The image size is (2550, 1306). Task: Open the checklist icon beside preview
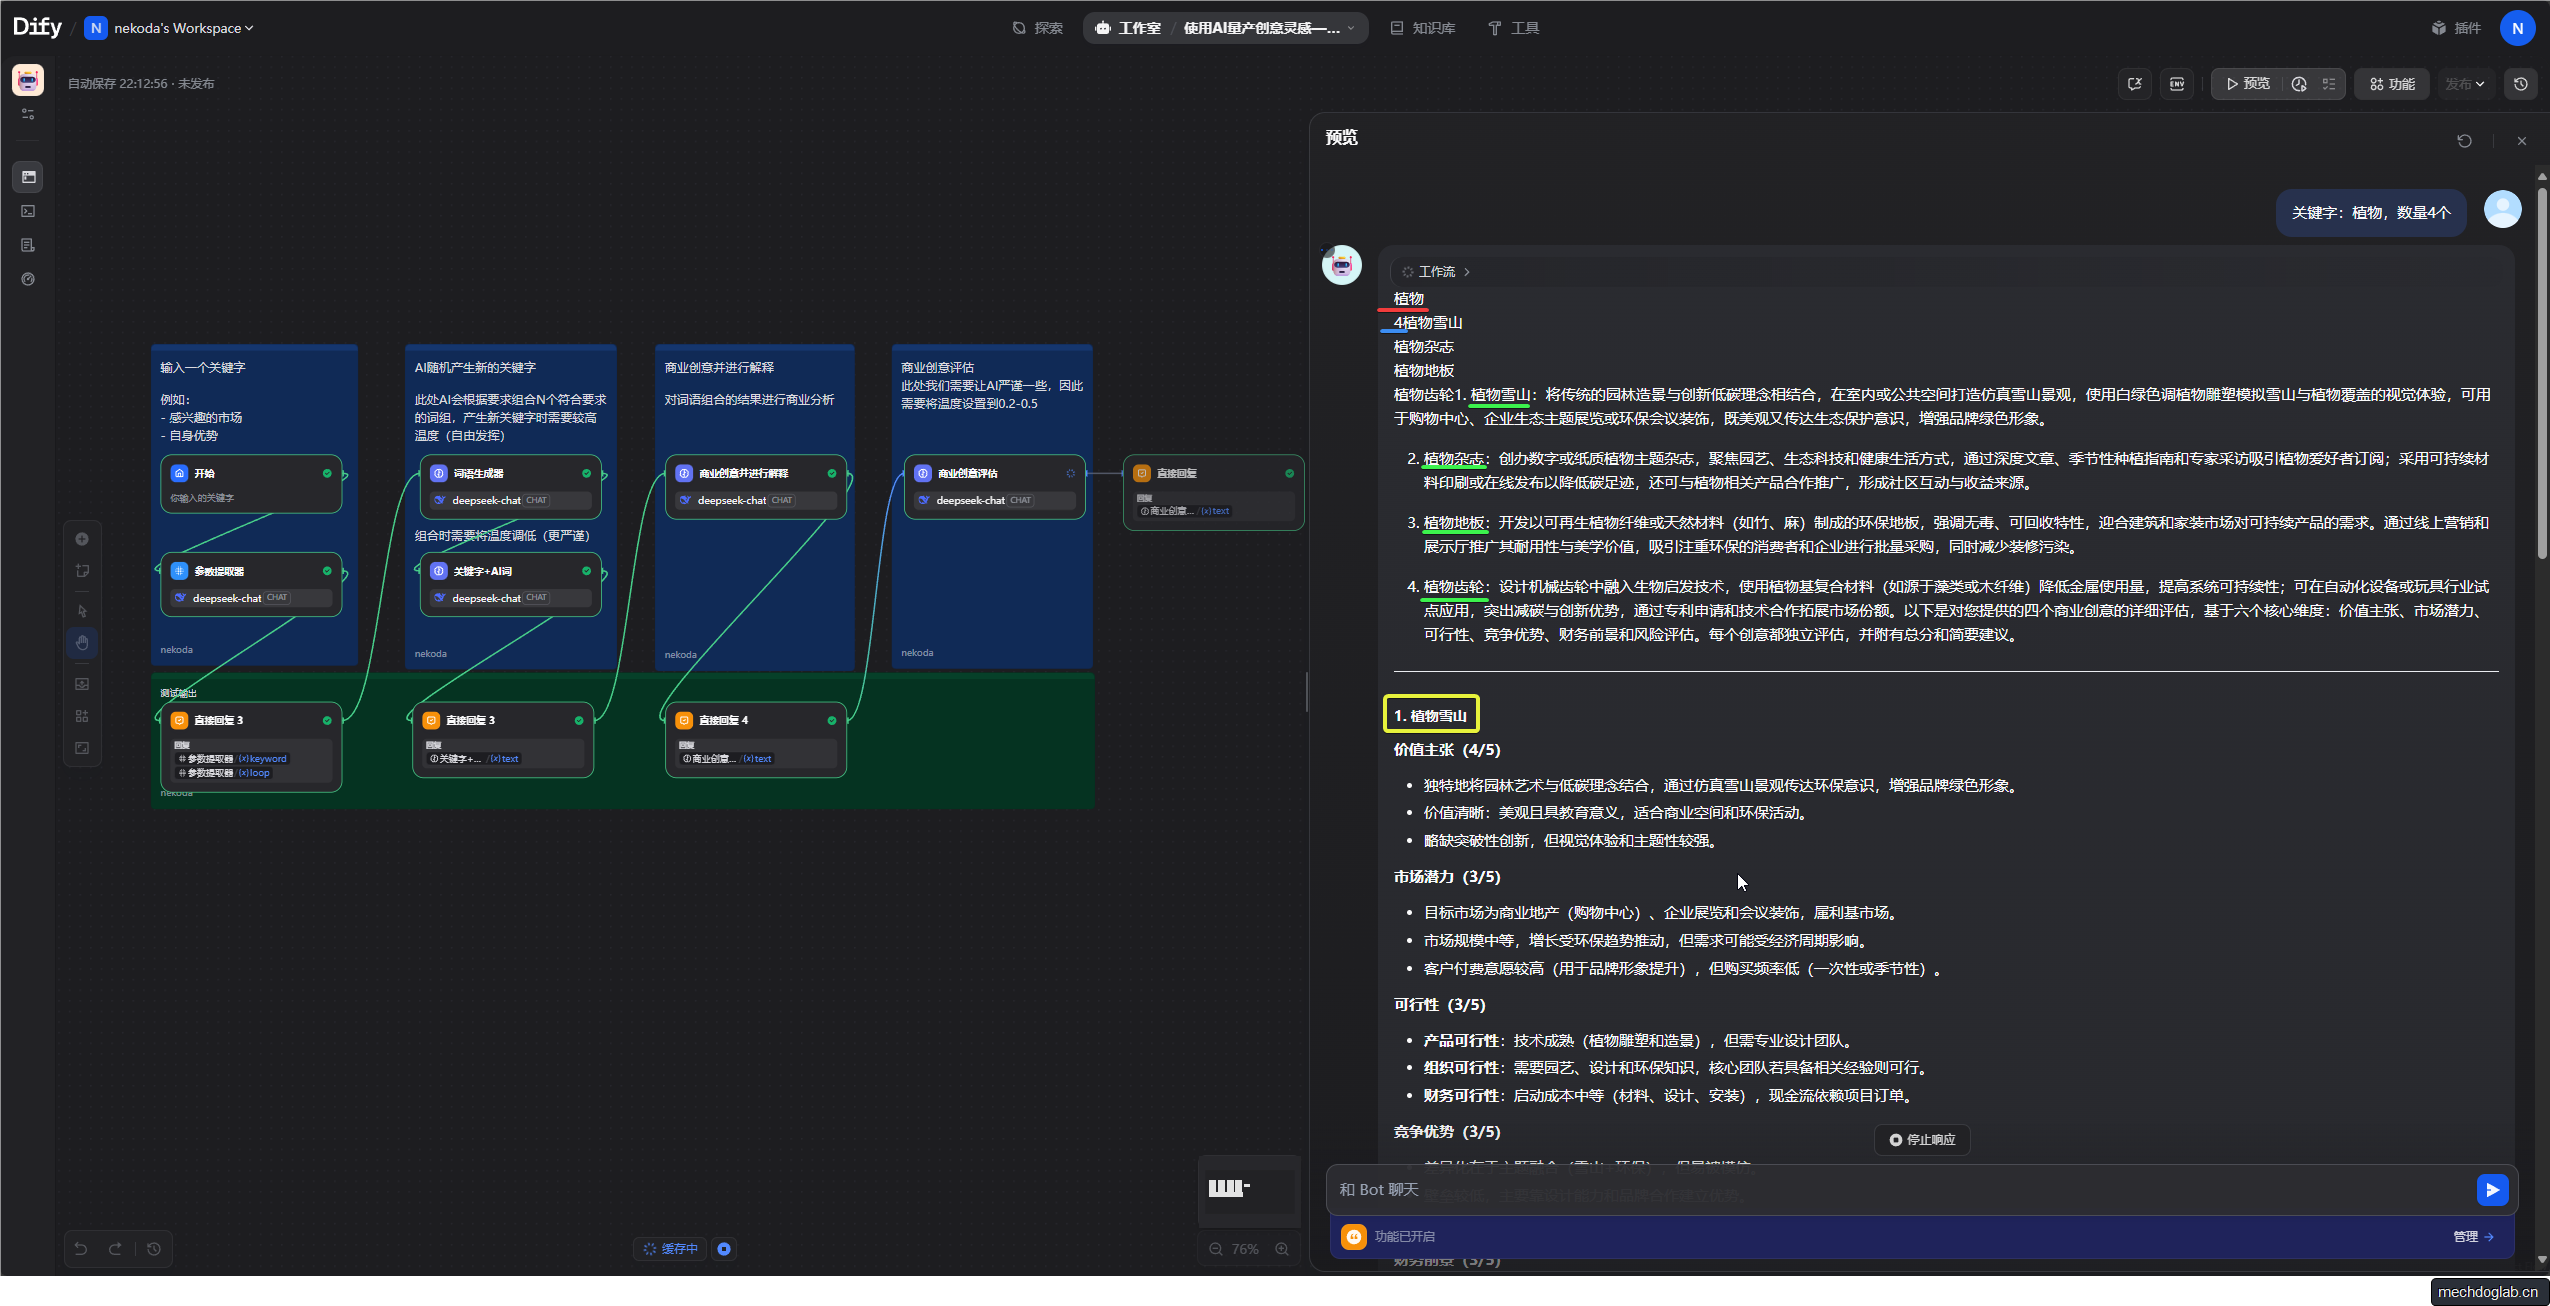pyautogui.click(x=2329, y=84)
